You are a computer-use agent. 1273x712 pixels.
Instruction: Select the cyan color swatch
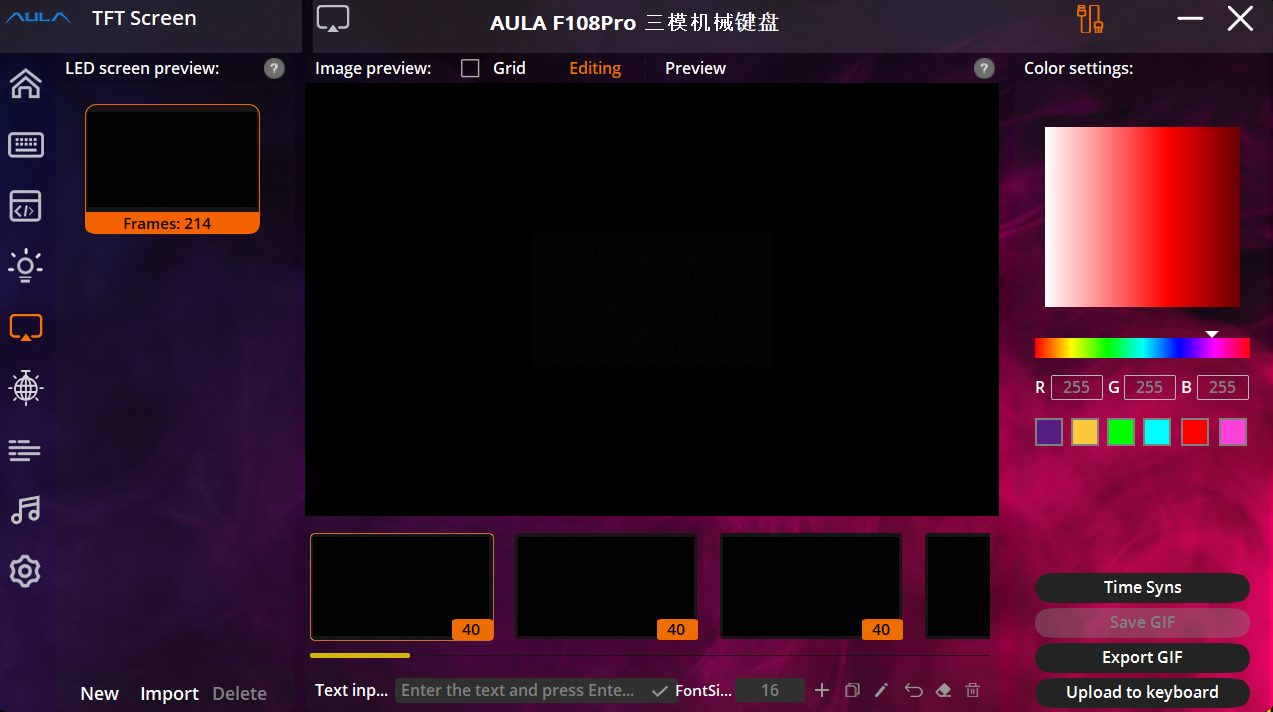click(x=1158, y=432)
